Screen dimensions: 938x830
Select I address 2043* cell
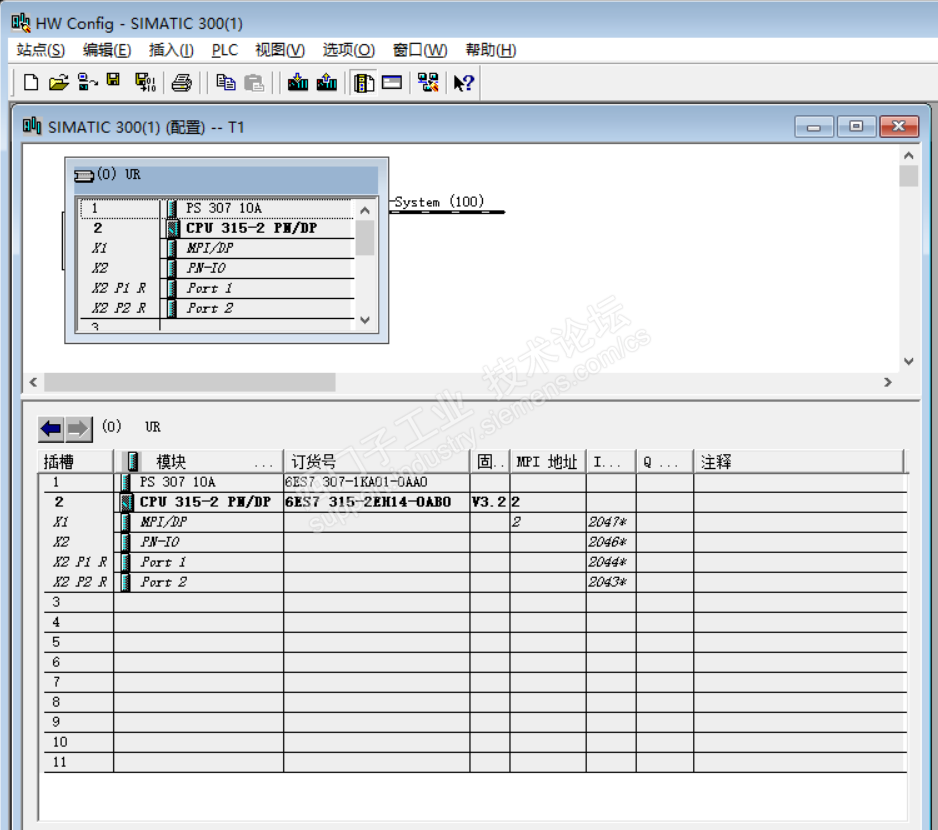click(611, 582)
